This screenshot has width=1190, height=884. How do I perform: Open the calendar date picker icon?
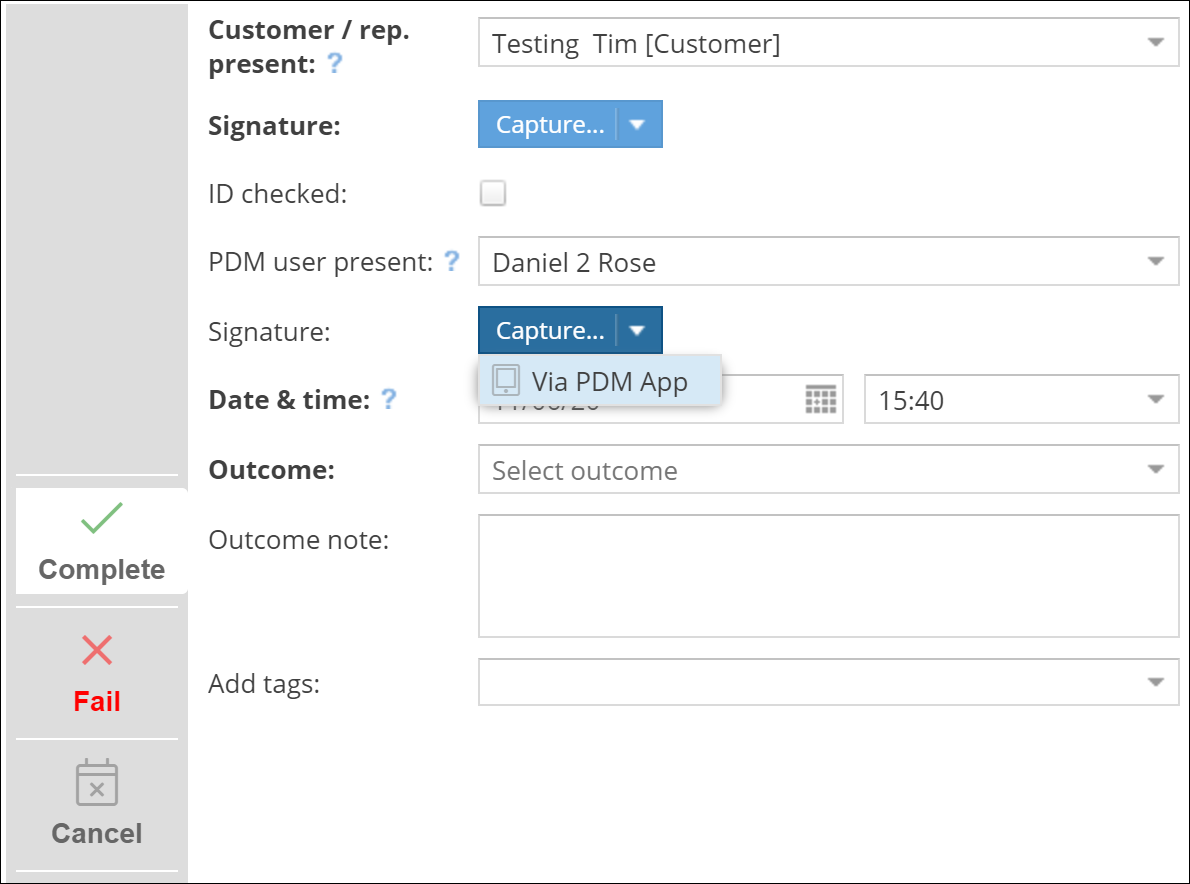[x=820, y=399]
